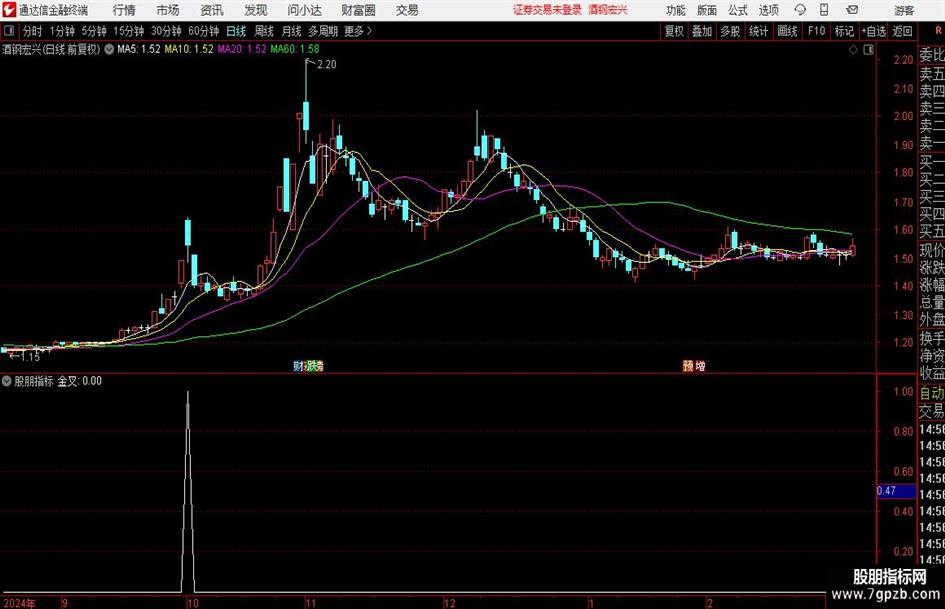Screen dimensions: 945x609
Task: Click the month 12 timeline marker
Action: click(x=450, y=603)
